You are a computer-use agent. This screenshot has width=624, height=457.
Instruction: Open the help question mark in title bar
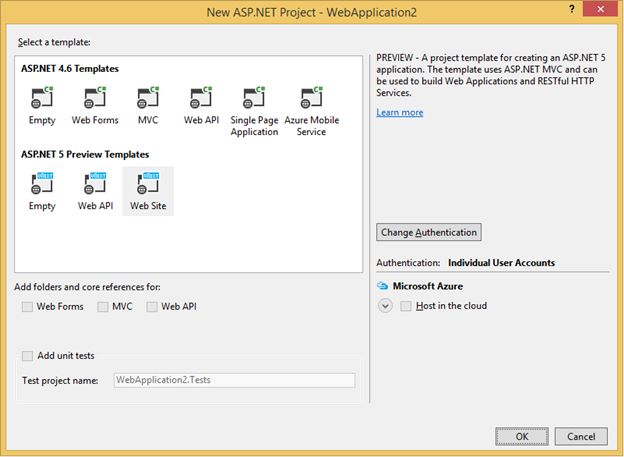[x=571, y=9]
